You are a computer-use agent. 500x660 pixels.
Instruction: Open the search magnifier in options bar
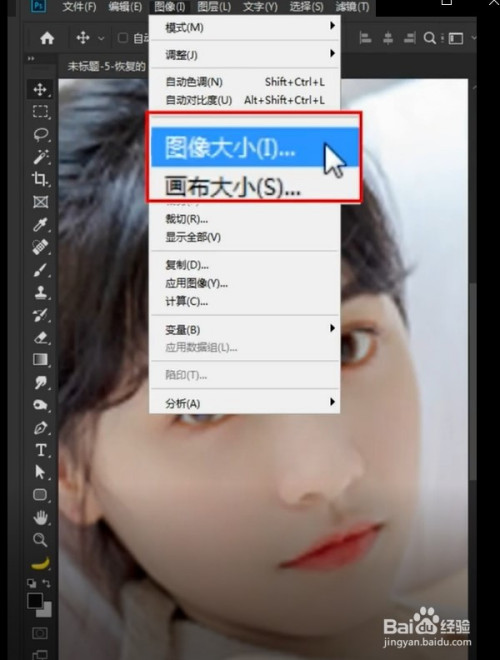[429, 38]
